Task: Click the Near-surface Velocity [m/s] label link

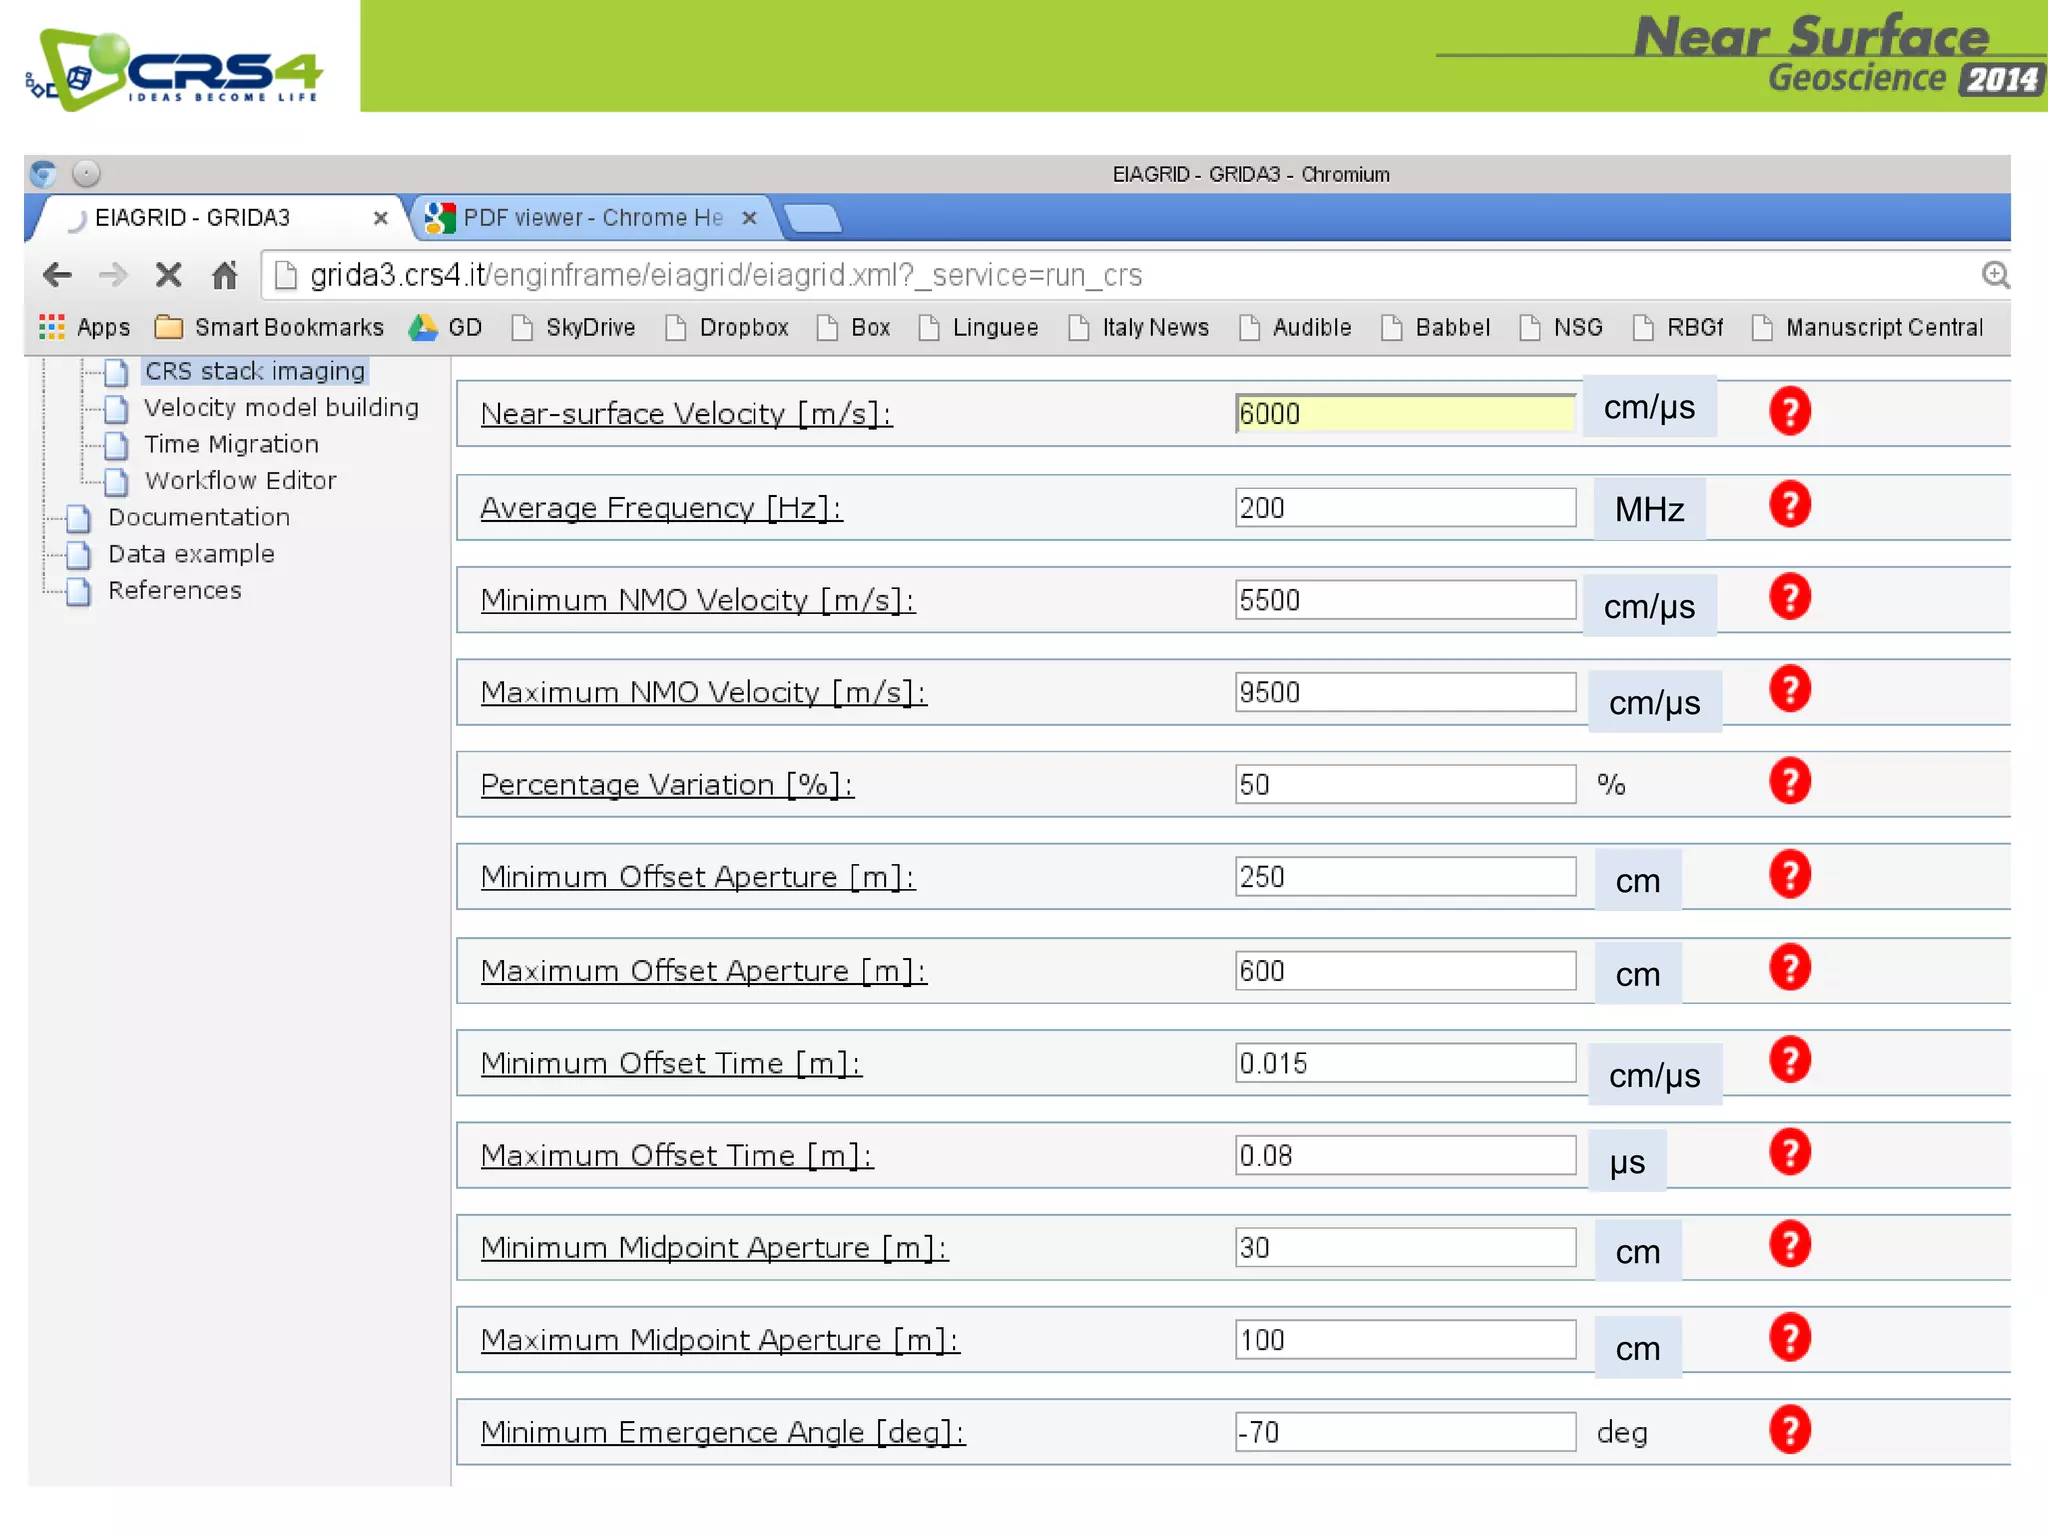Action: pos(686,414)
